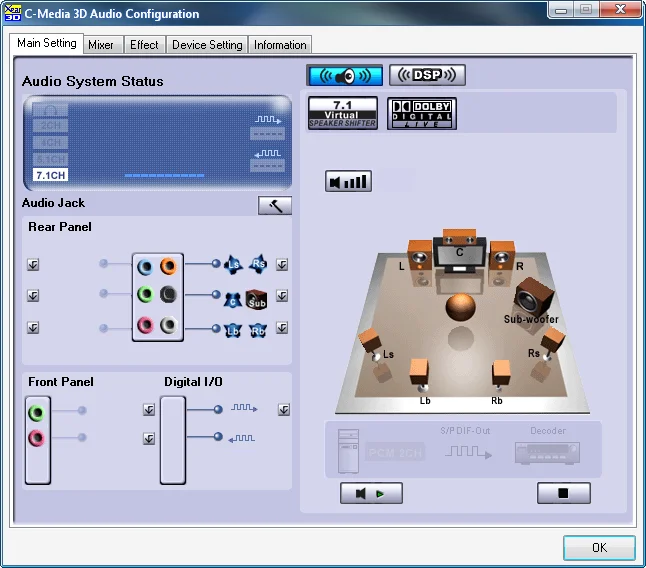
Task: Click the S/PDIF output indicator in status
Action: [268, 128]
